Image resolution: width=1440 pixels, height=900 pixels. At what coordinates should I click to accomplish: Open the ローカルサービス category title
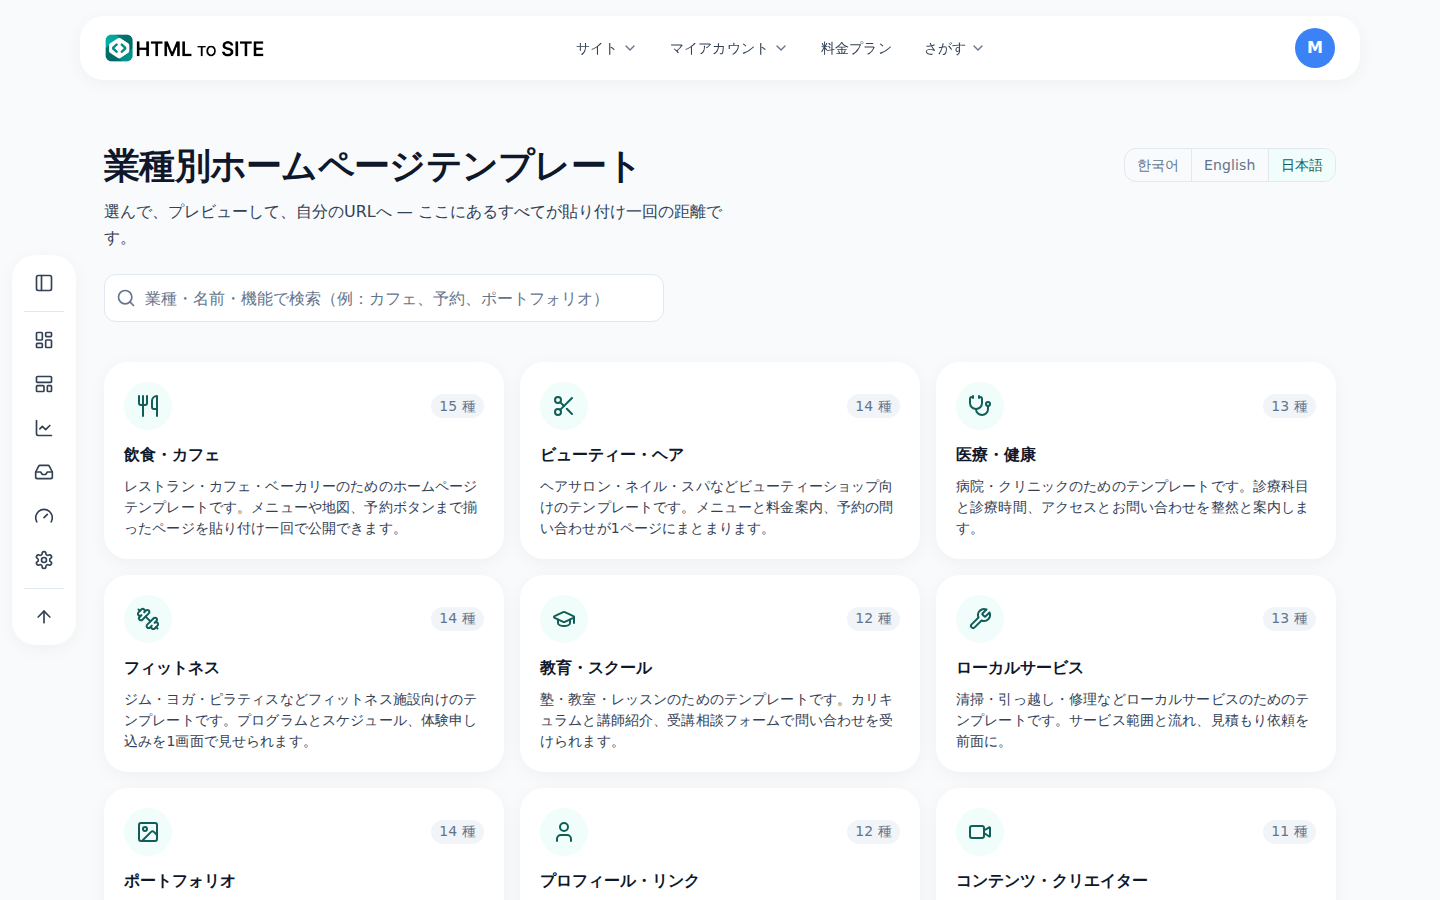[x=1020, y=668]
